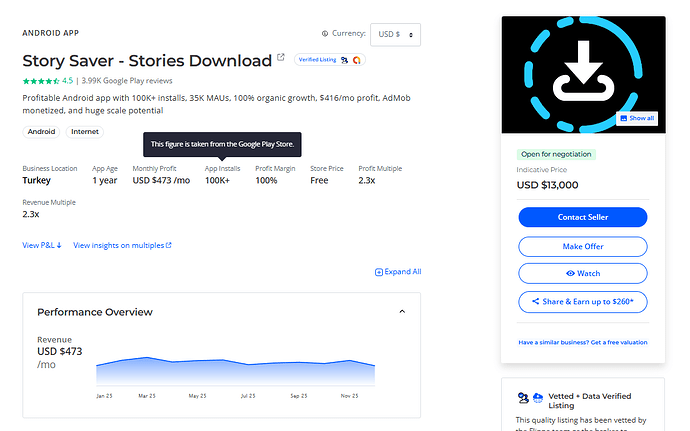Open the app's download logo thumbnail
This screenshot has width=690, height=431.
point(582,74)
